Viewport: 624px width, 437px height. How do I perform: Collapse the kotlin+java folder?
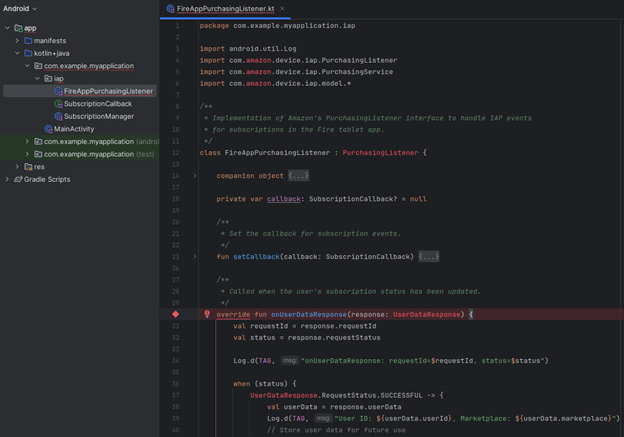(17, 53)
